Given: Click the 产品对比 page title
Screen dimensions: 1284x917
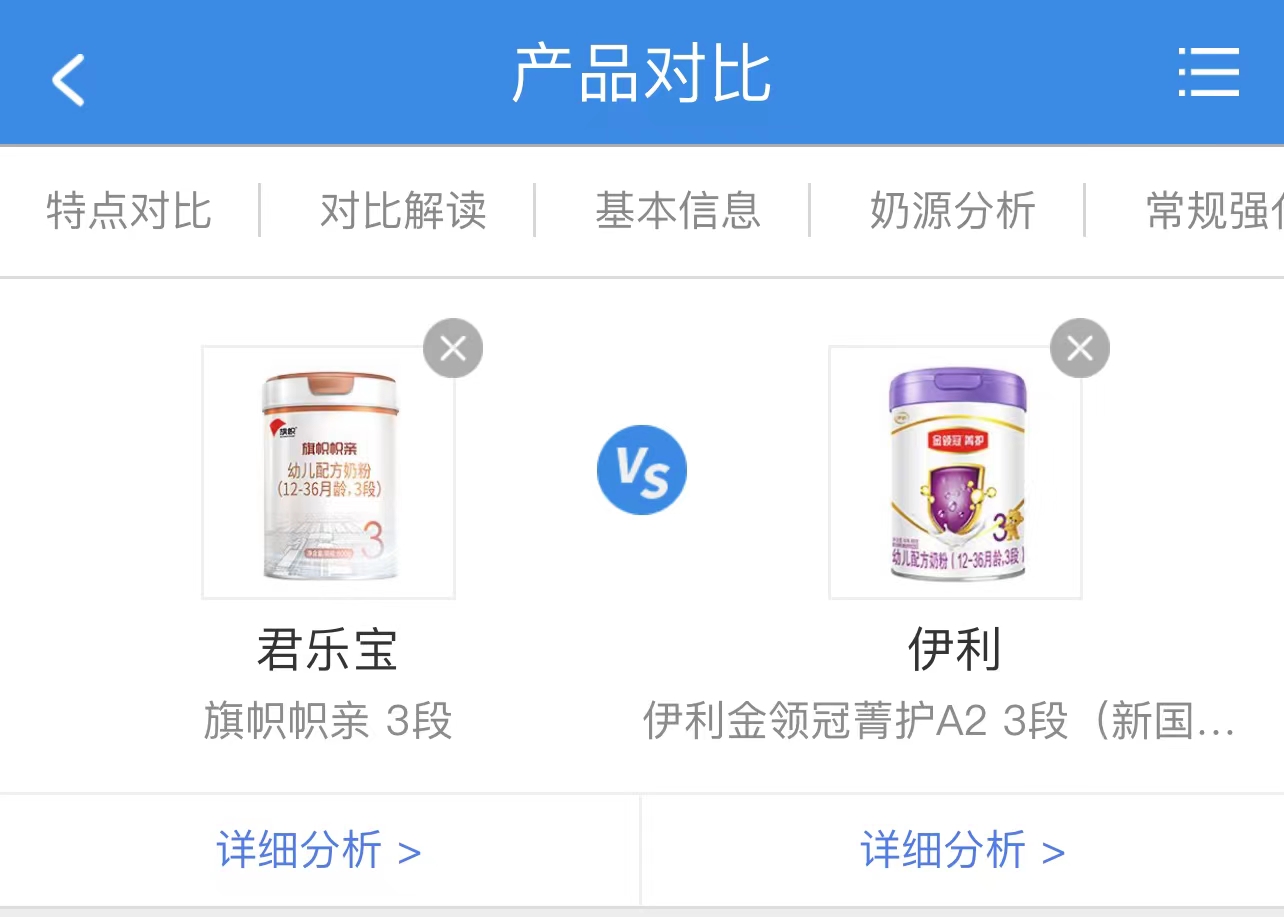Looking at the screenshot, I should (642, 74).
